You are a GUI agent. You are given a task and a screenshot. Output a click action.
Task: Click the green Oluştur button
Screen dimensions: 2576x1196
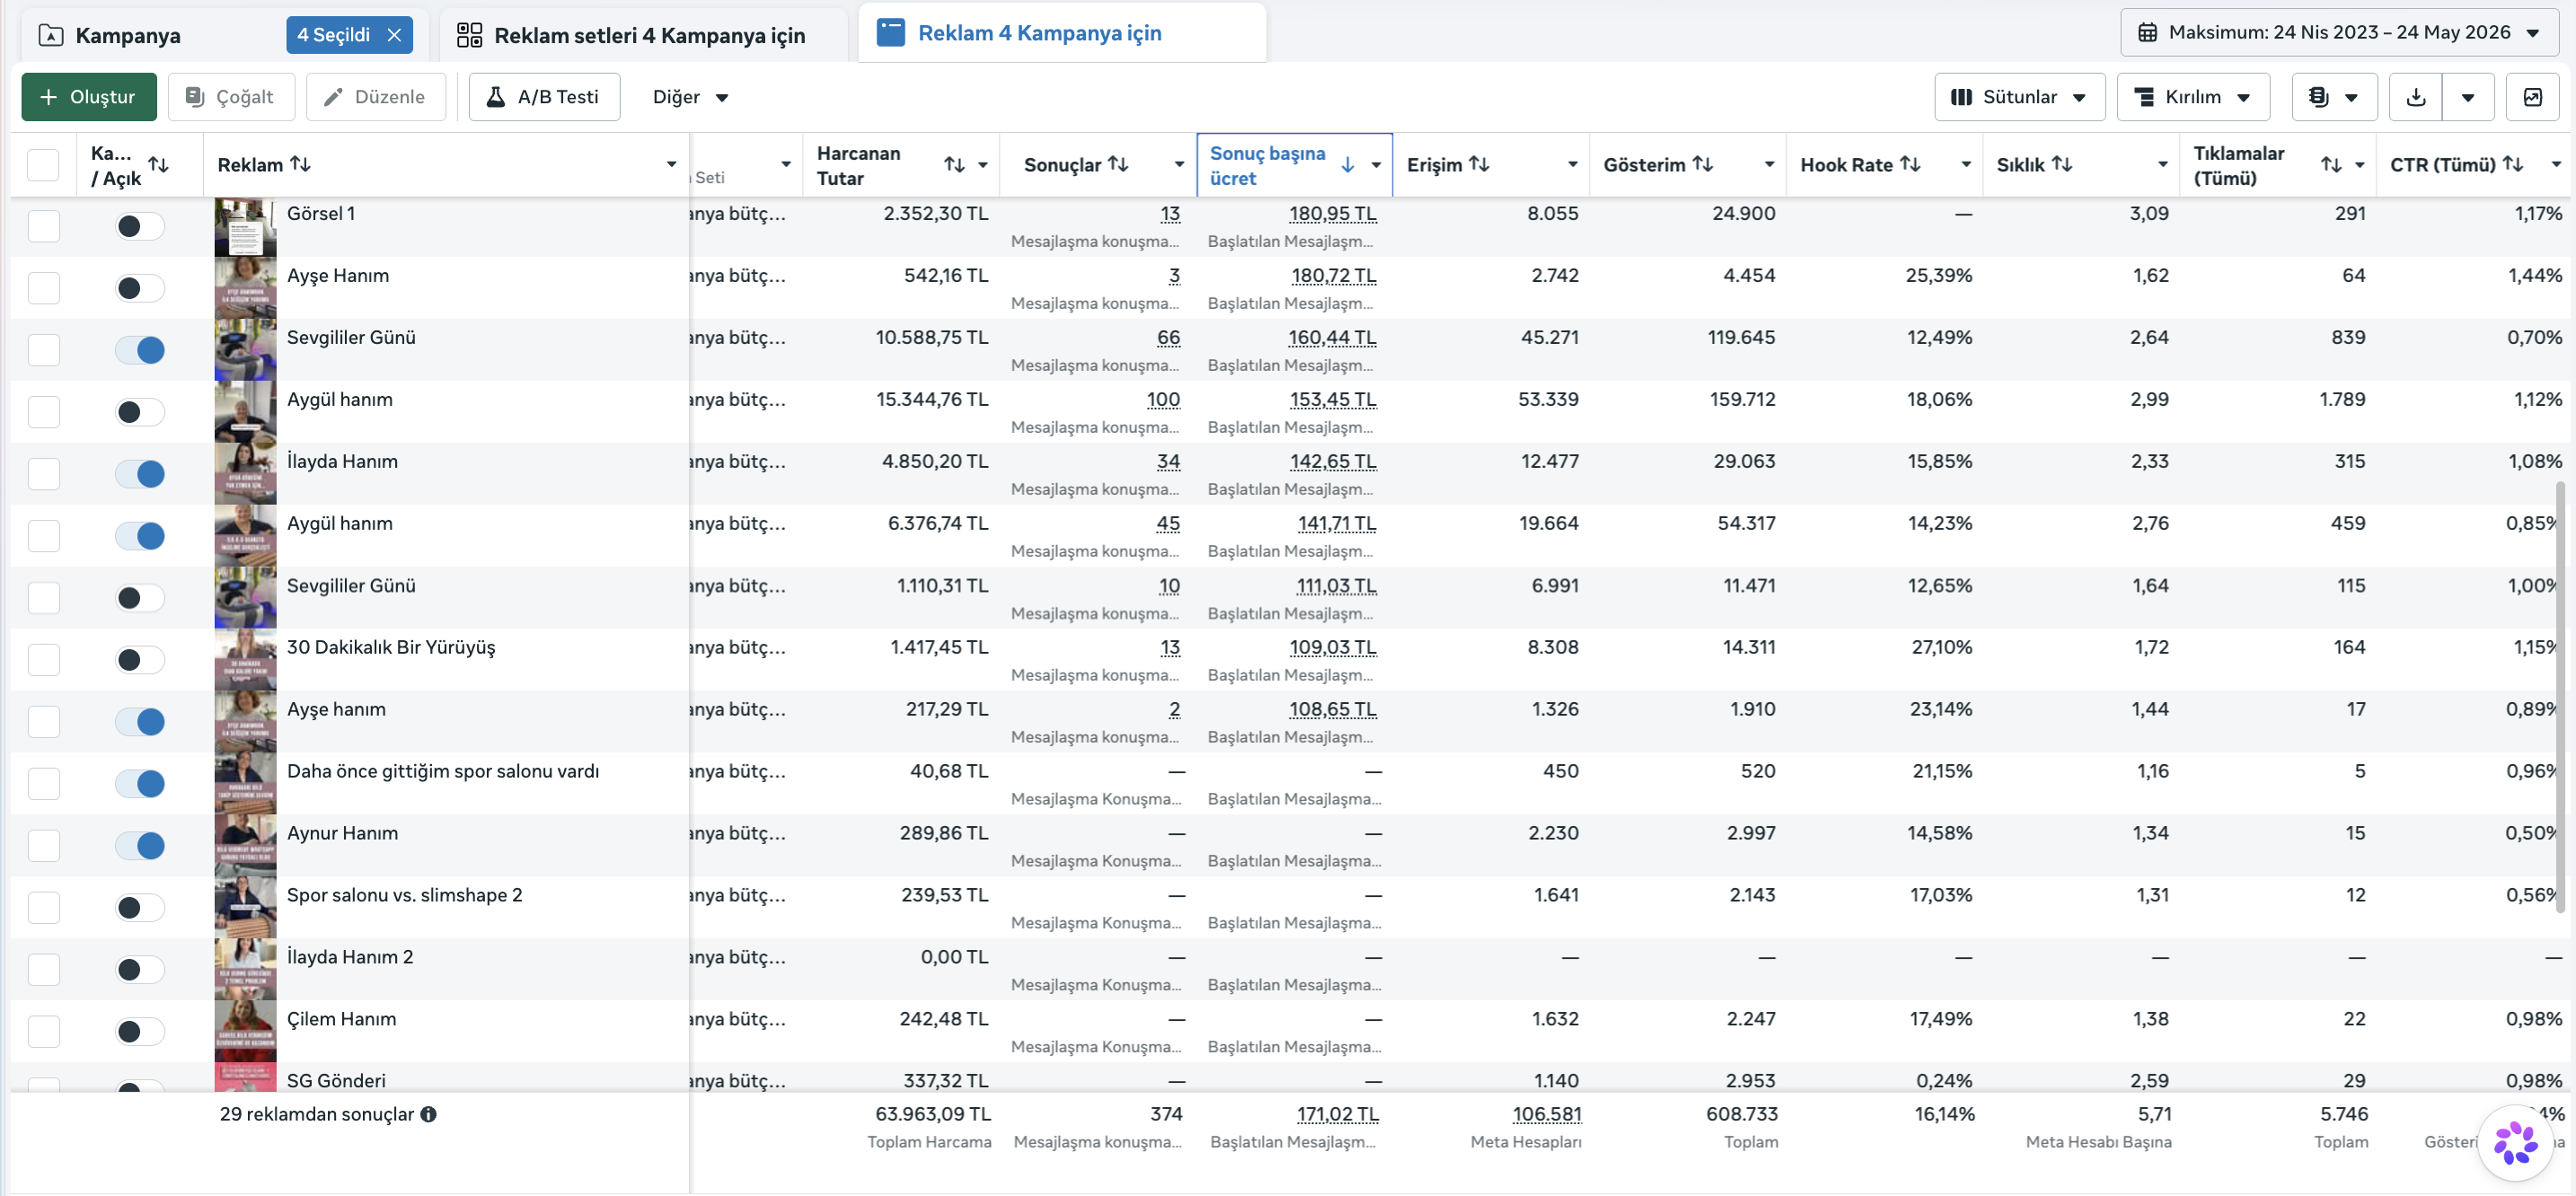(x=89, y=97)
